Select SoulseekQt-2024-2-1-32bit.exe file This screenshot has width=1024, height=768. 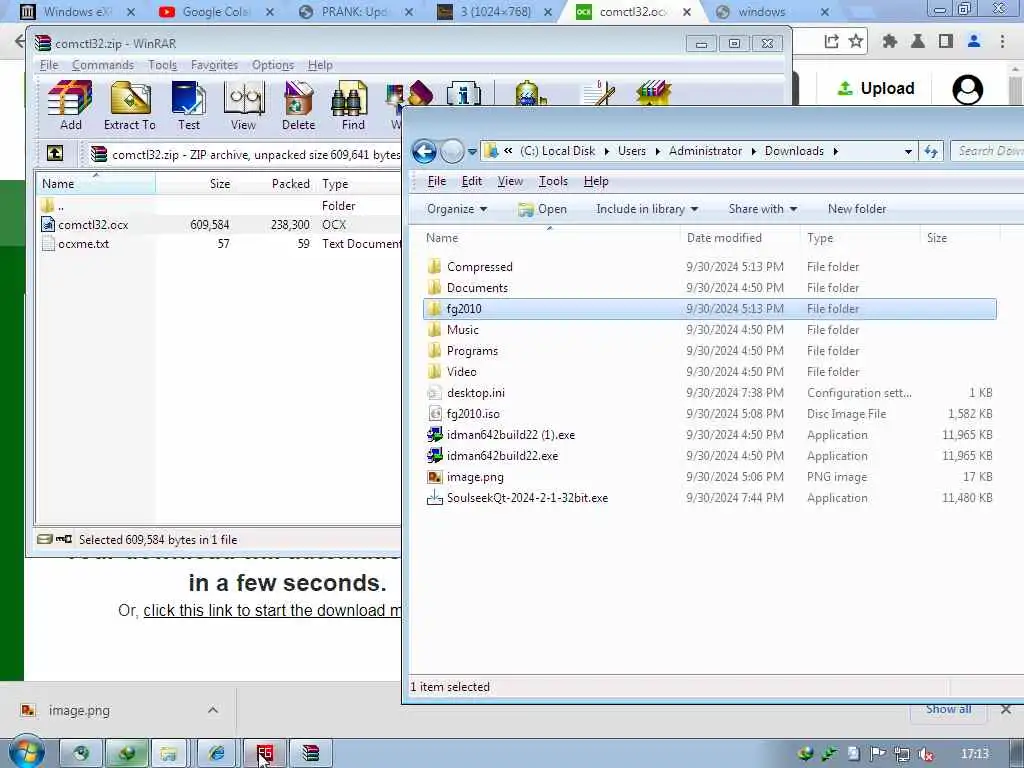(709, 498)
